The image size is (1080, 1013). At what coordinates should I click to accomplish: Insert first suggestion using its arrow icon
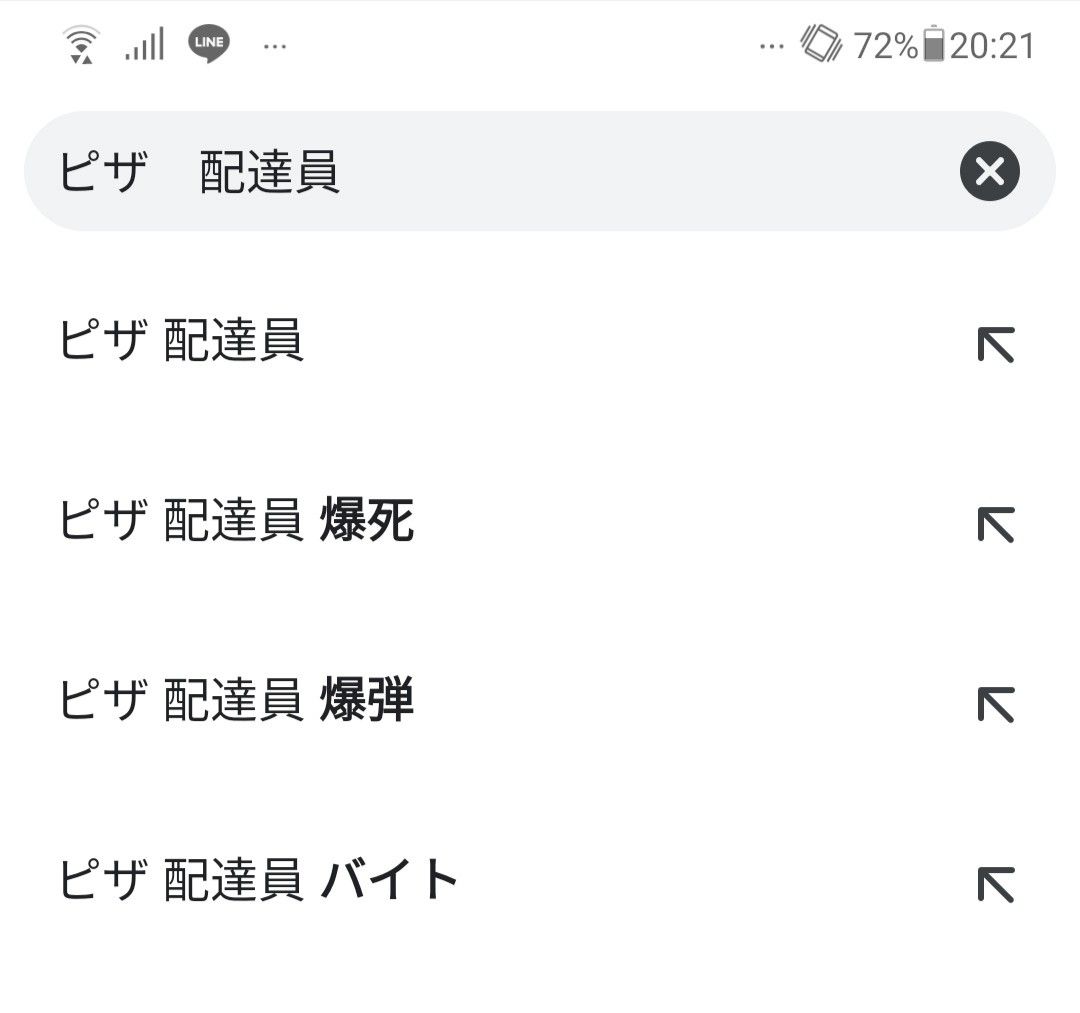click(996, 344)
